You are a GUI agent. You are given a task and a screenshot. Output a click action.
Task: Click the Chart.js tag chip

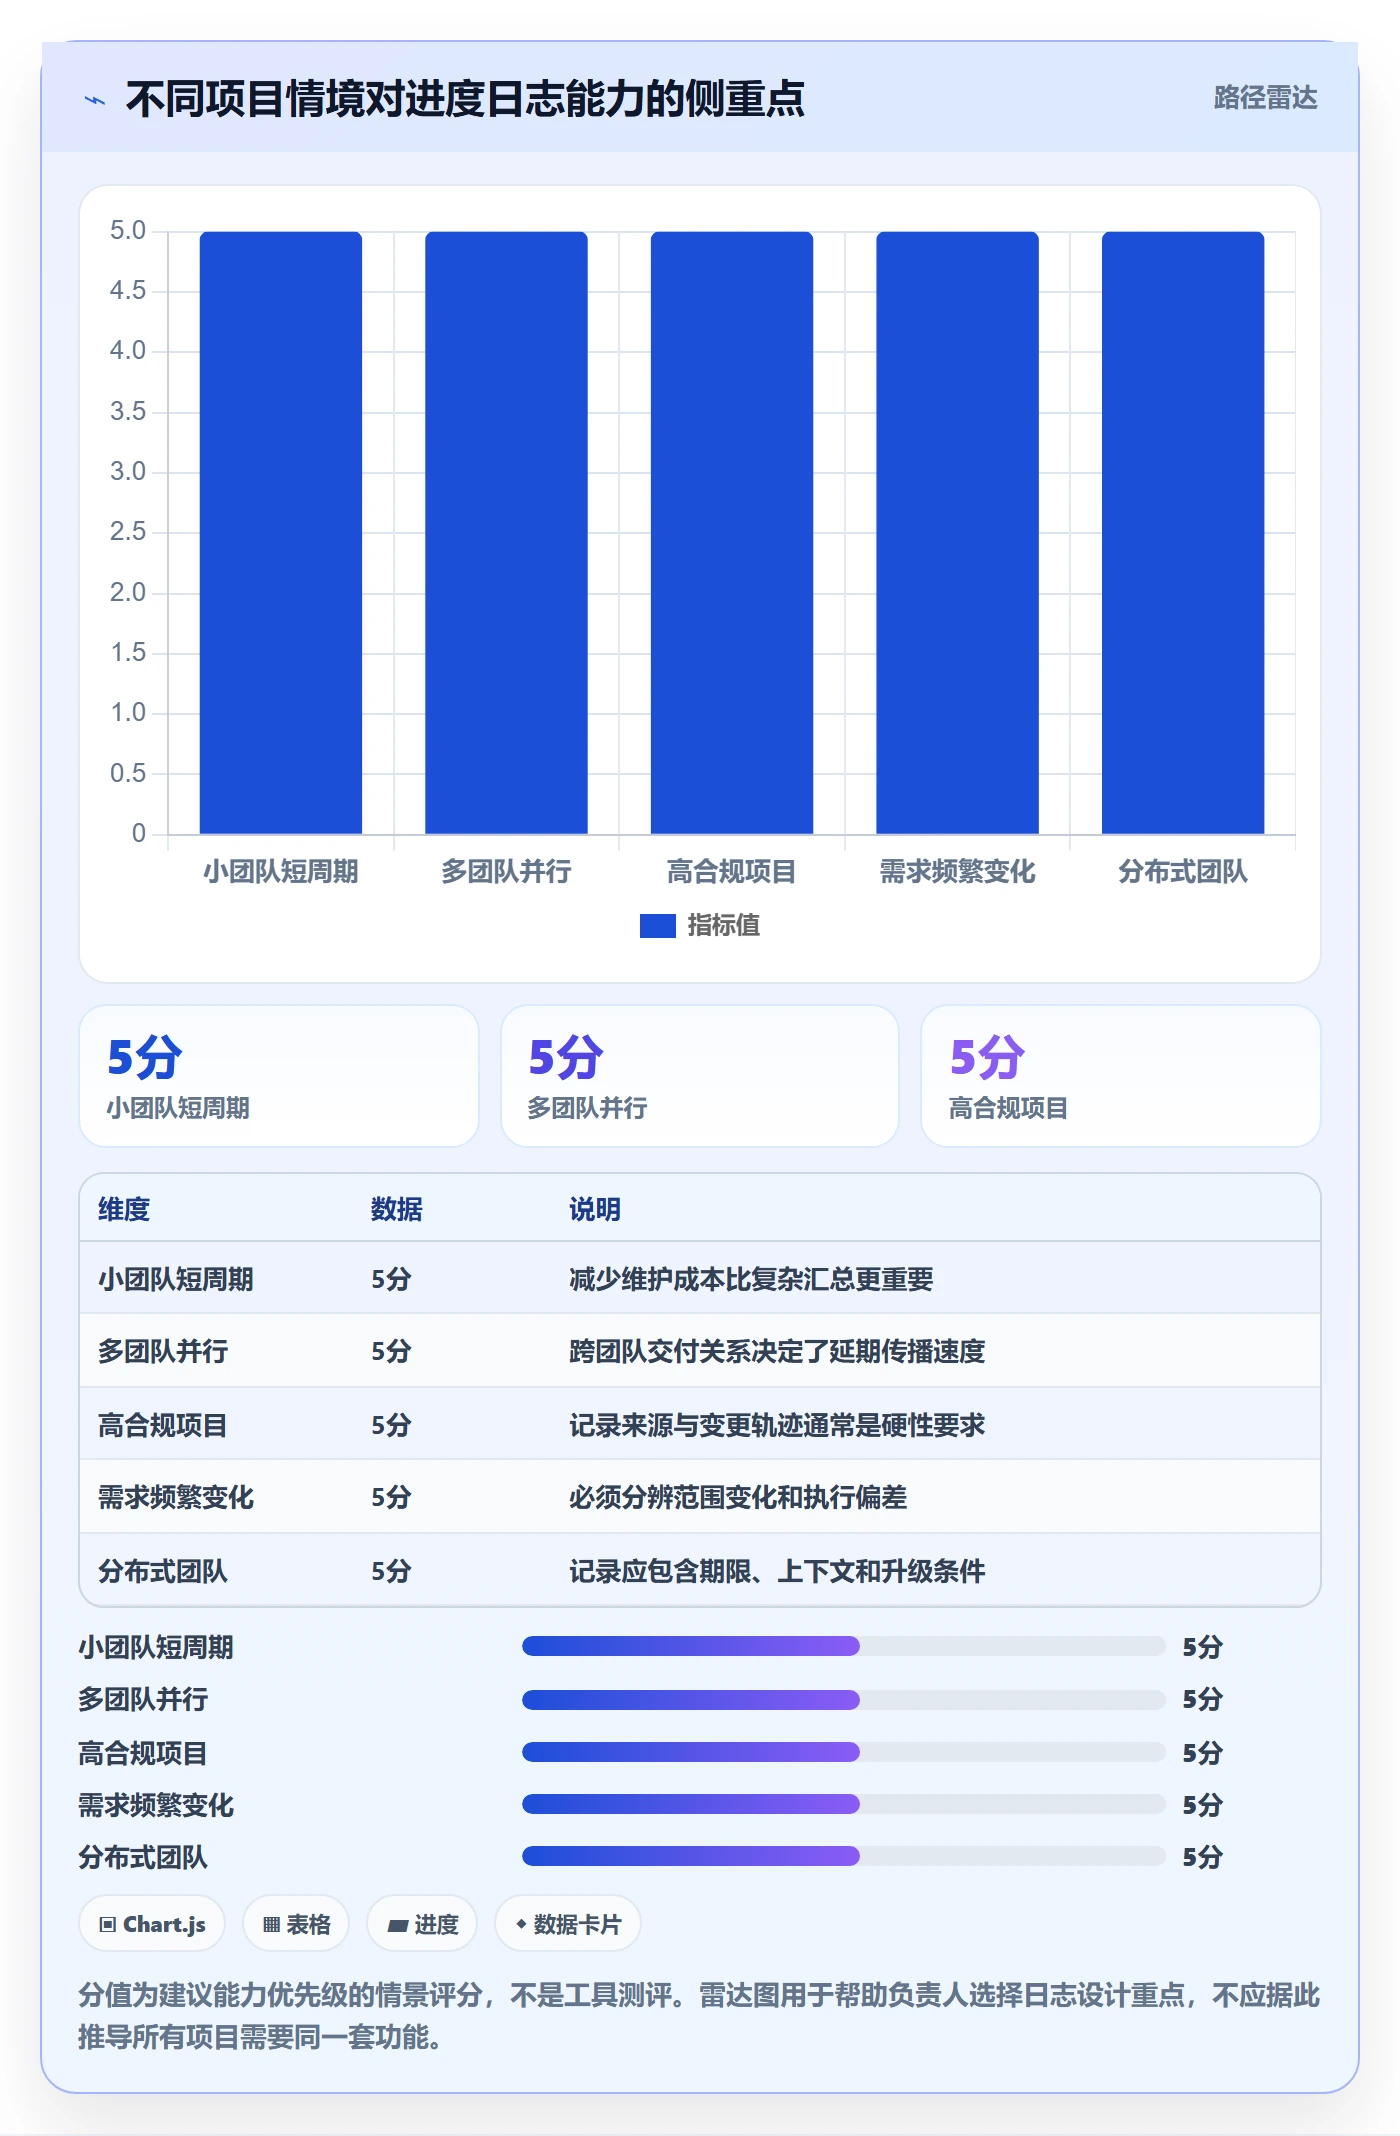[152, 1923]
